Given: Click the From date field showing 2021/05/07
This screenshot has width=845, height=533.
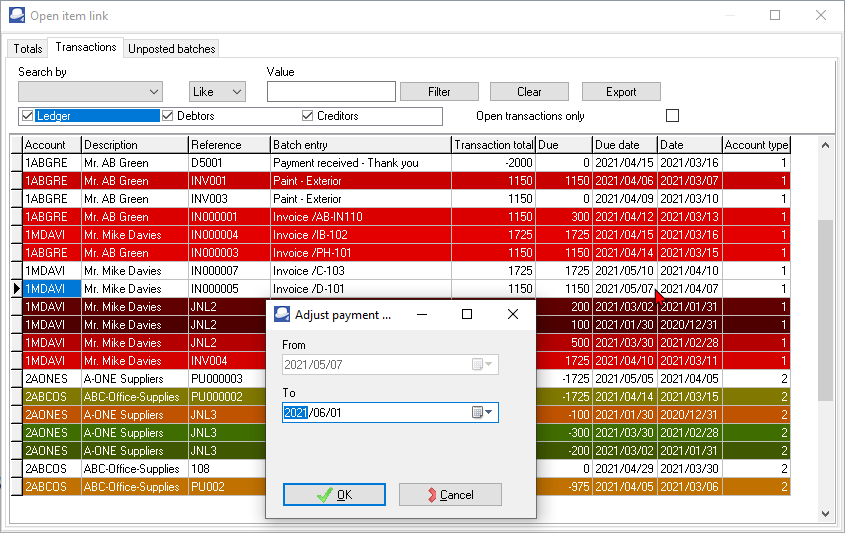Looking at the screenshot, I should pyautogui.click(x=390, y=365).
